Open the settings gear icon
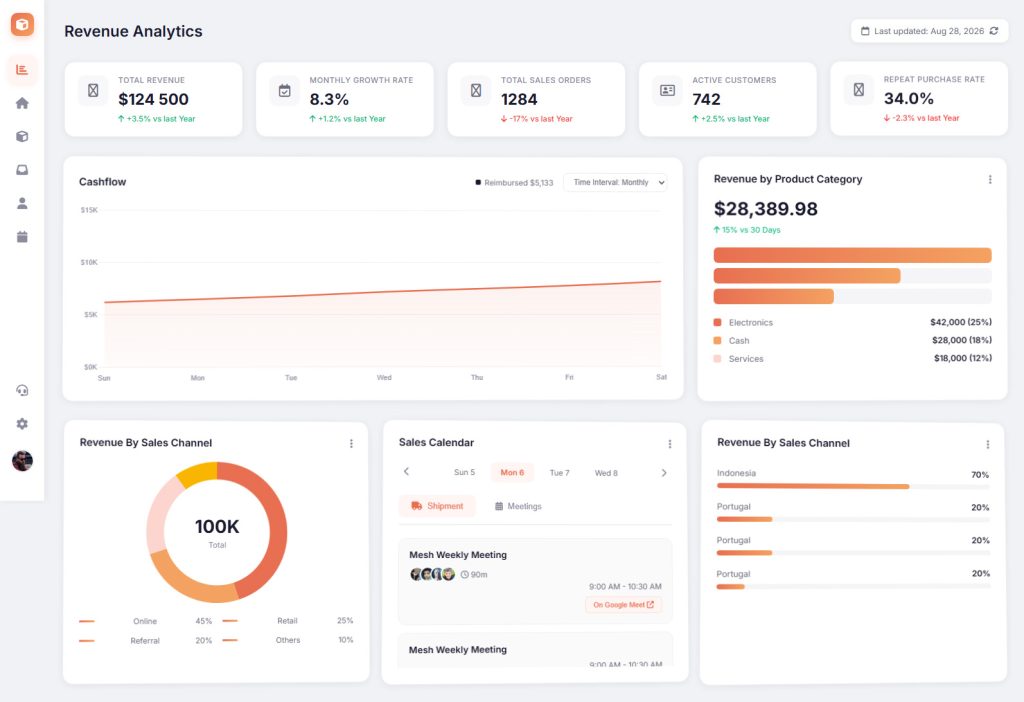Screen dimensions: 1024x702 (x=22, y=424)
